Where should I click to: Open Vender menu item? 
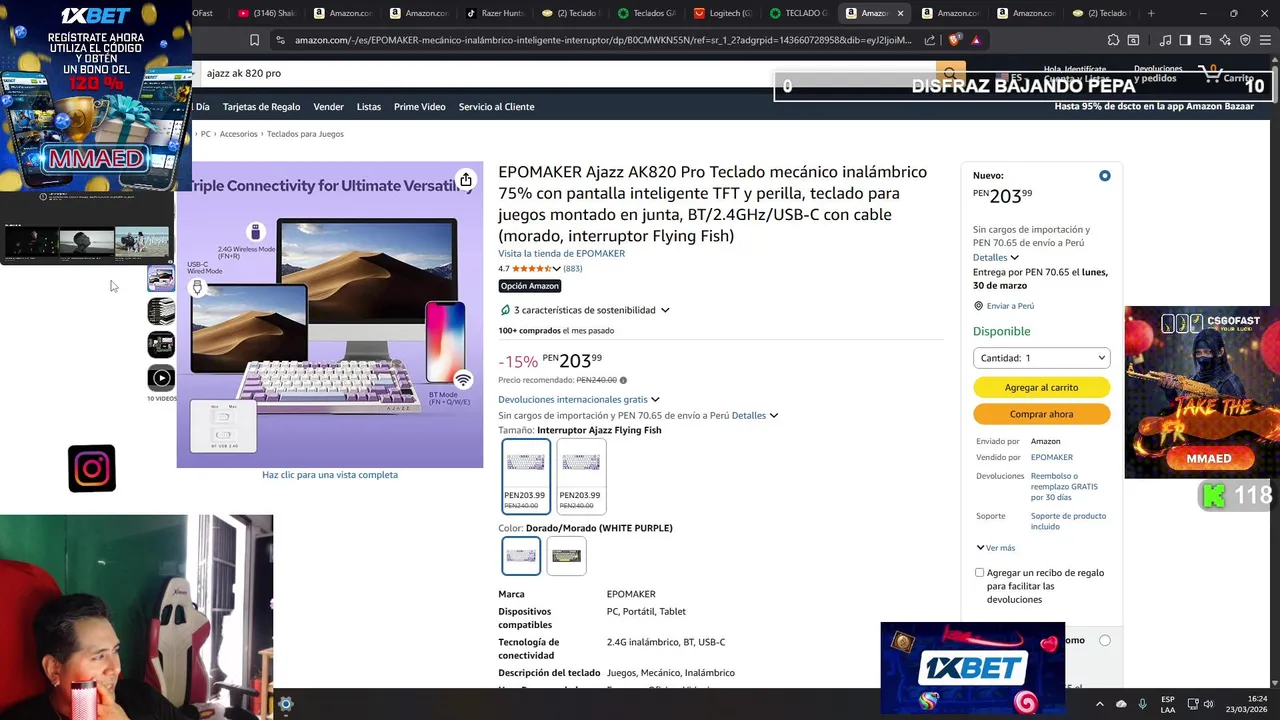[x=328, y=107]
